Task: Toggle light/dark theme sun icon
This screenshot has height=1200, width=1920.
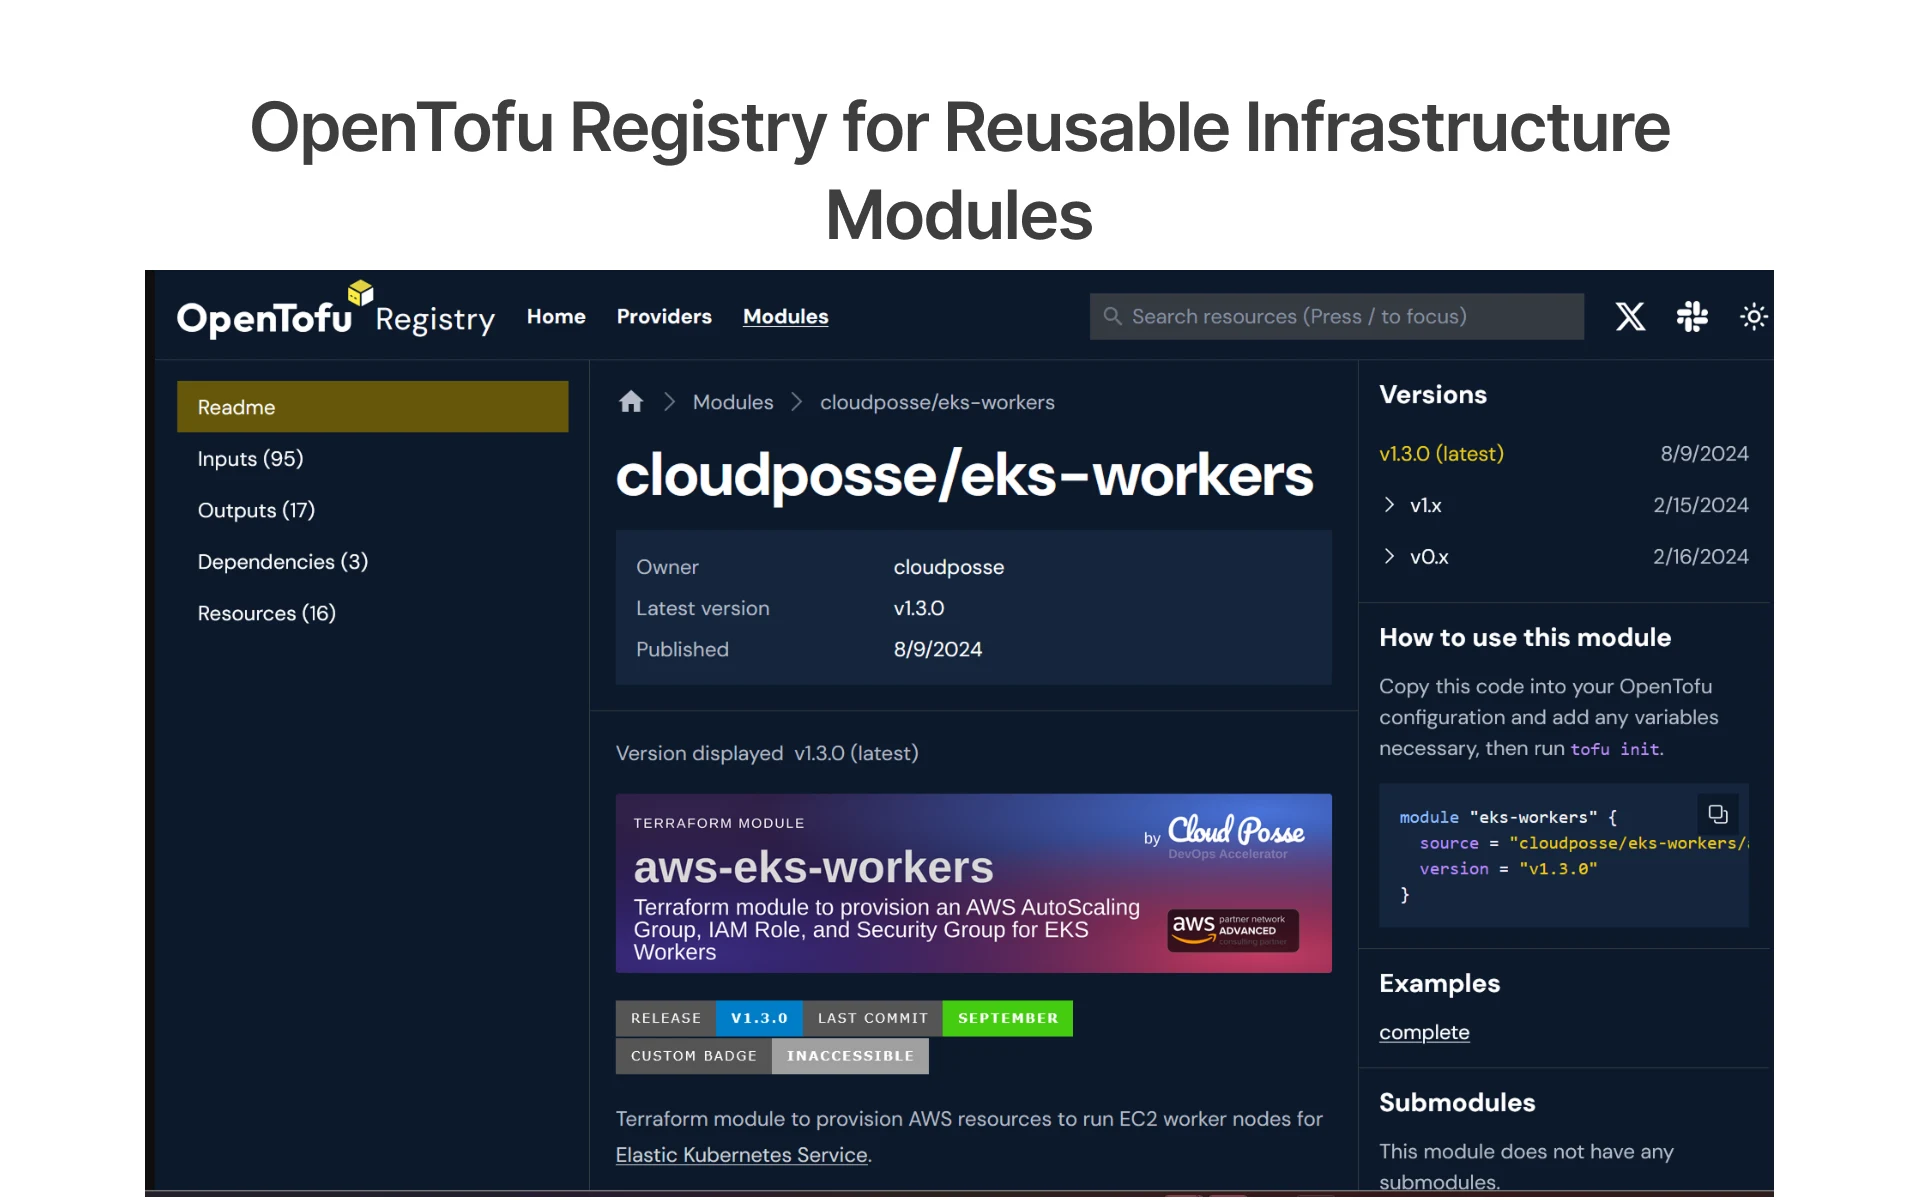Action: coord(1753,317)
